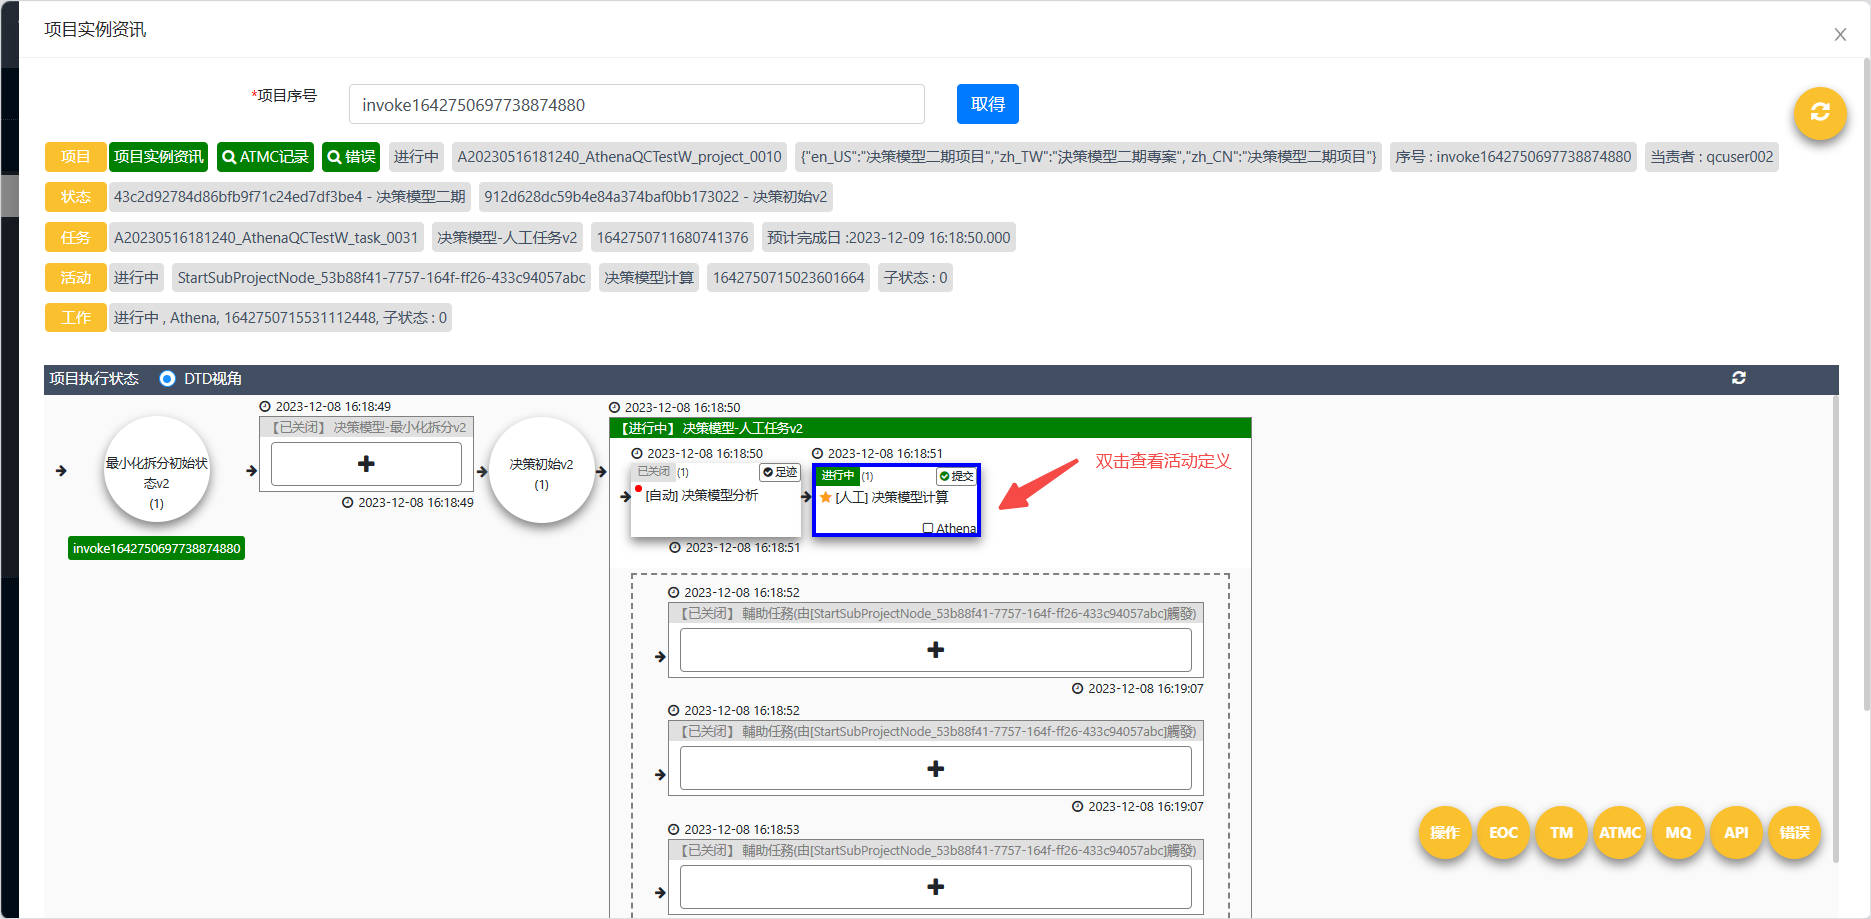Click the 提交 button on 决策模型计算 card
Image resolution: width=1871 pixels, height=919 pixels.
(x=956, y=476)
